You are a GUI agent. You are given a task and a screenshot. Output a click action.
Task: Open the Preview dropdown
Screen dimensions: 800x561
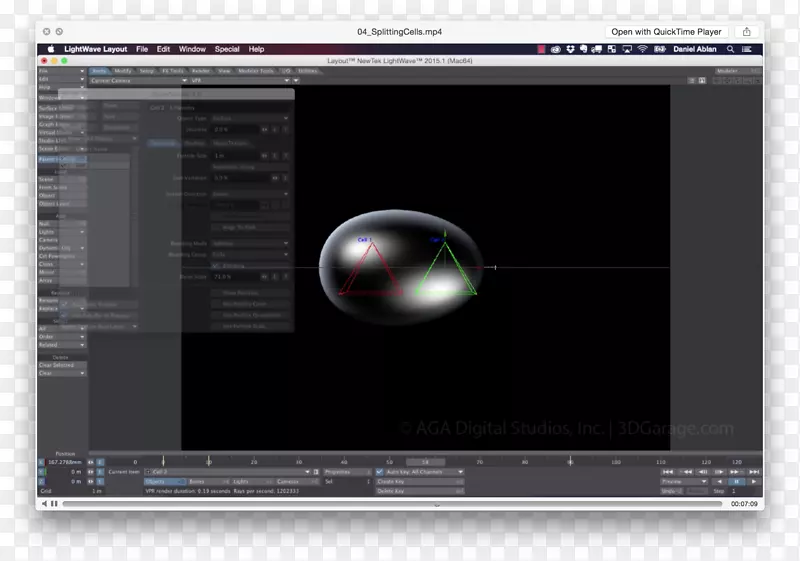(x=684, y=481)
